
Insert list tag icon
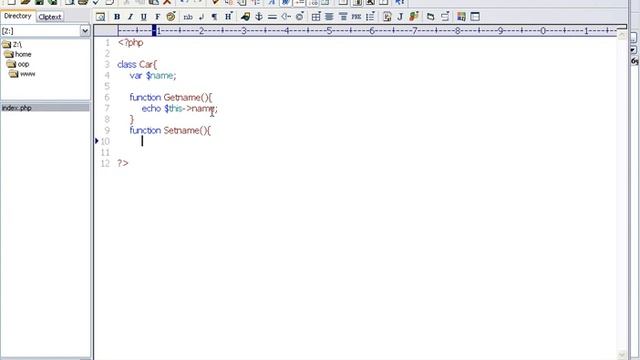pos(370,17)
